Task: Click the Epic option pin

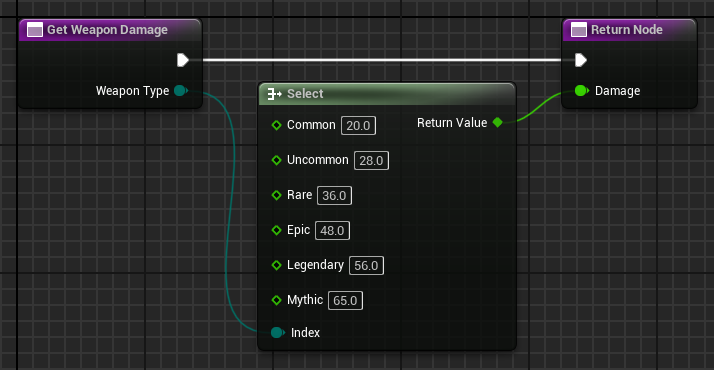Action: (x=276, y=230)
